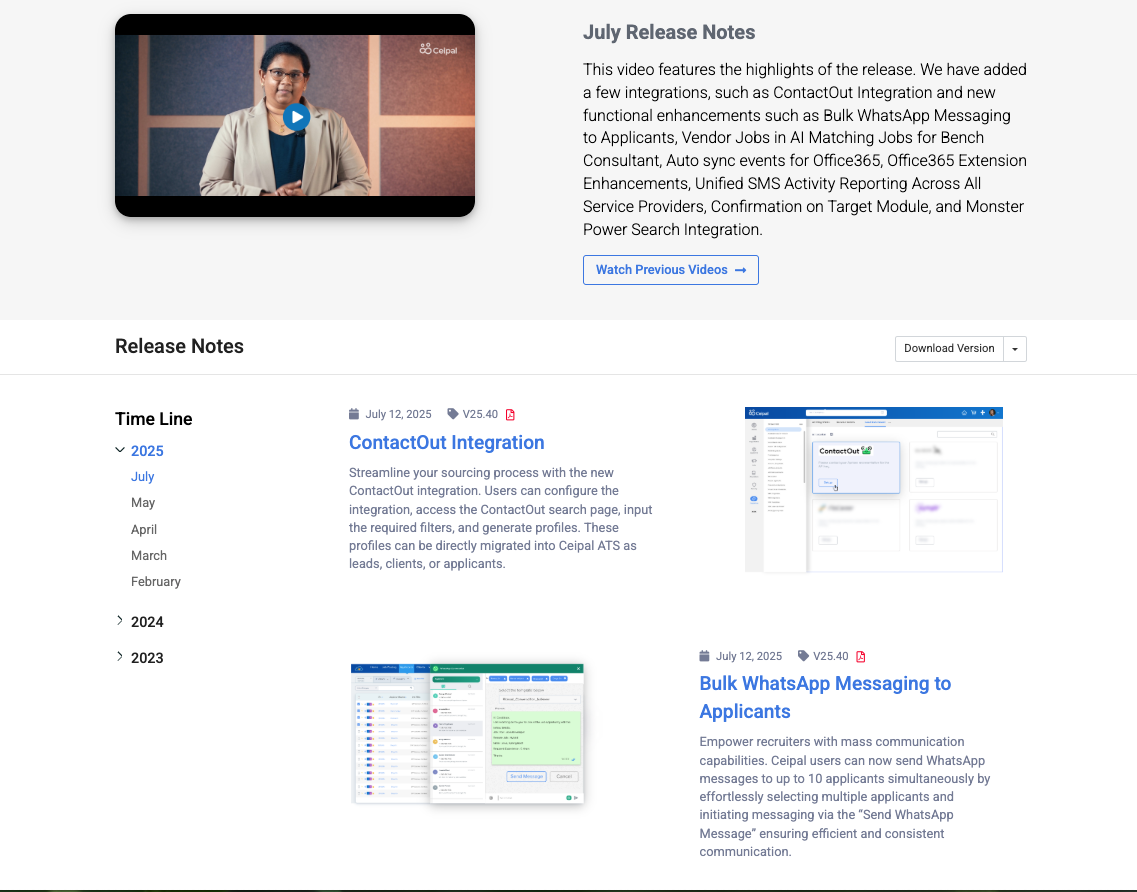1137x892 pixels.
Task: Open the Bulk WhatsApp Messaging screenshot thumbnail
Action: pos(468,734)
